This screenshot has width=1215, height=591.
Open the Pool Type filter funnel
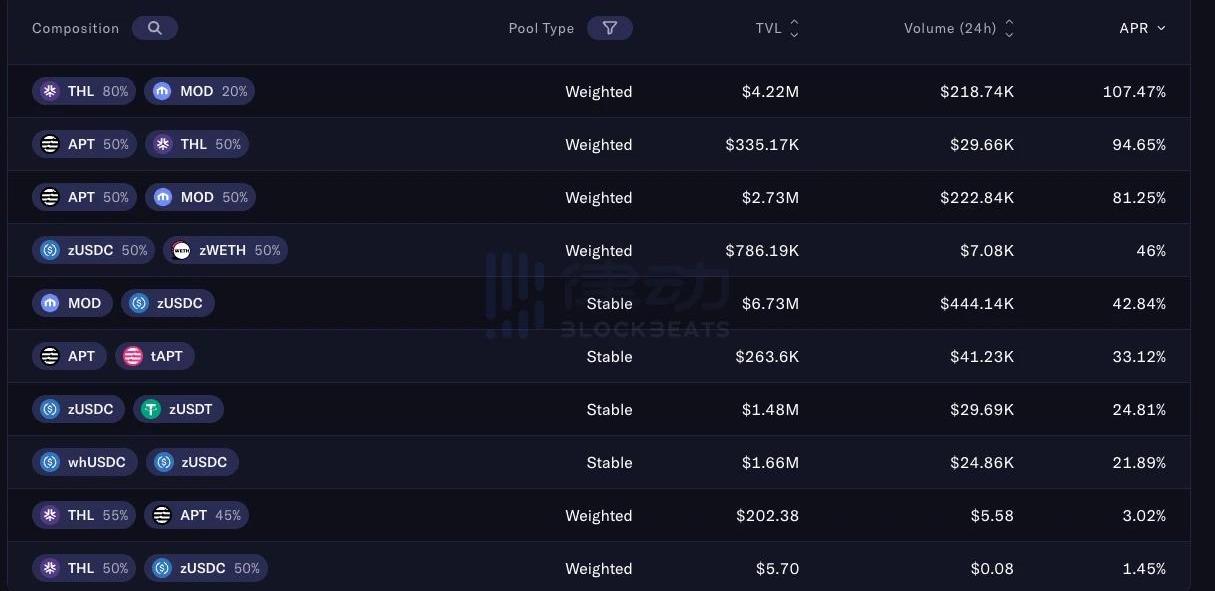tap(610, 28)
